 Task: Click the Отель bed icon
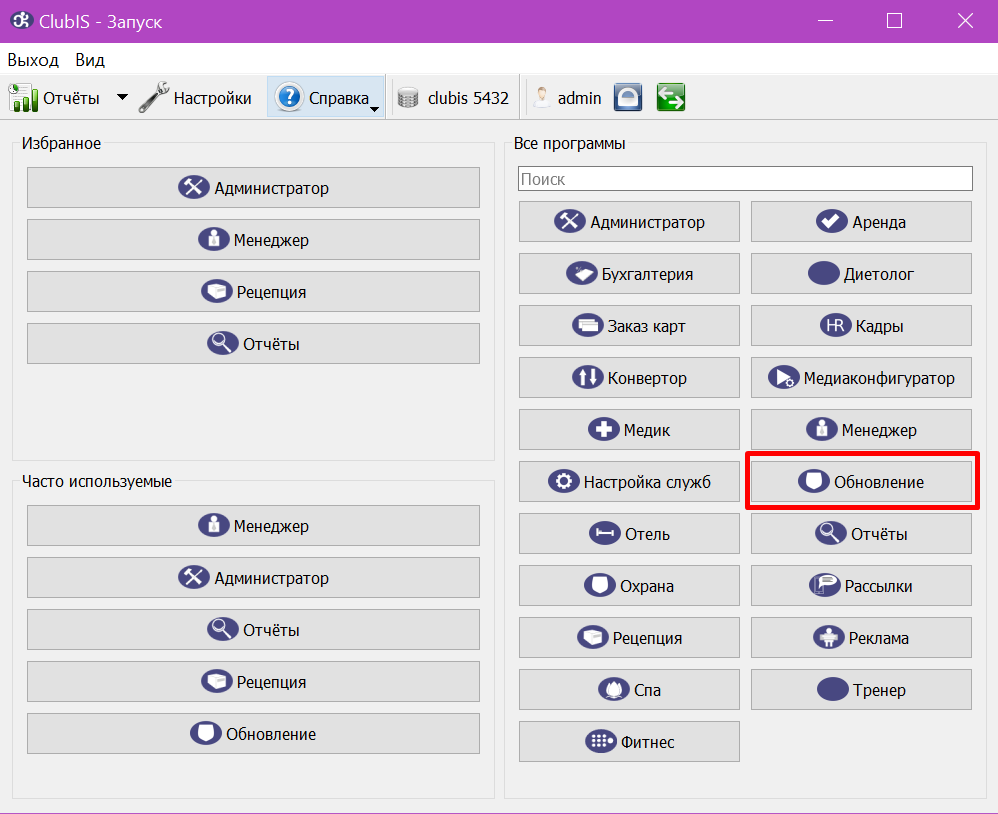[x=605, y=533]
